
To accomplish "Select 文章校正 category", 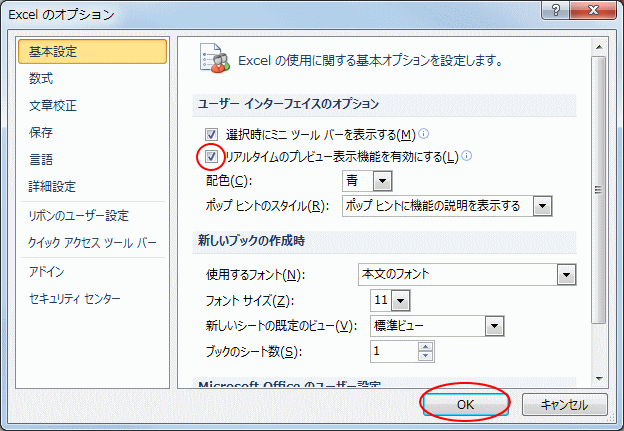I will (92, 105).
